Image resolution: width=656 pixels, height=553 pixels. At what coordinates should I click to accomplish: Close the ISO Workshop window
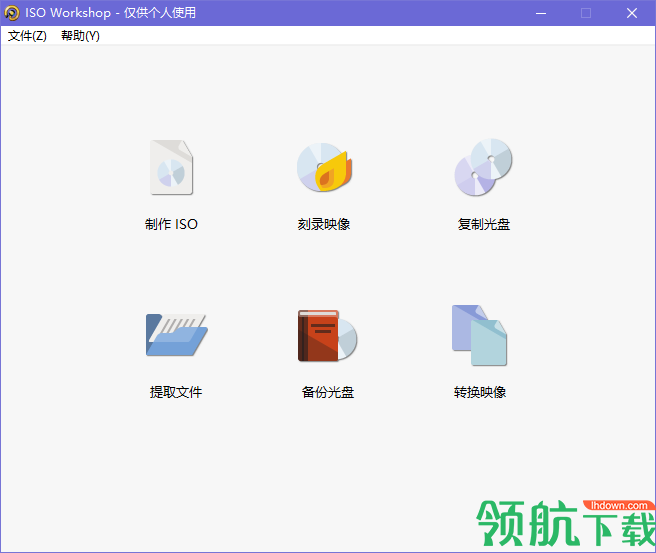632,13
